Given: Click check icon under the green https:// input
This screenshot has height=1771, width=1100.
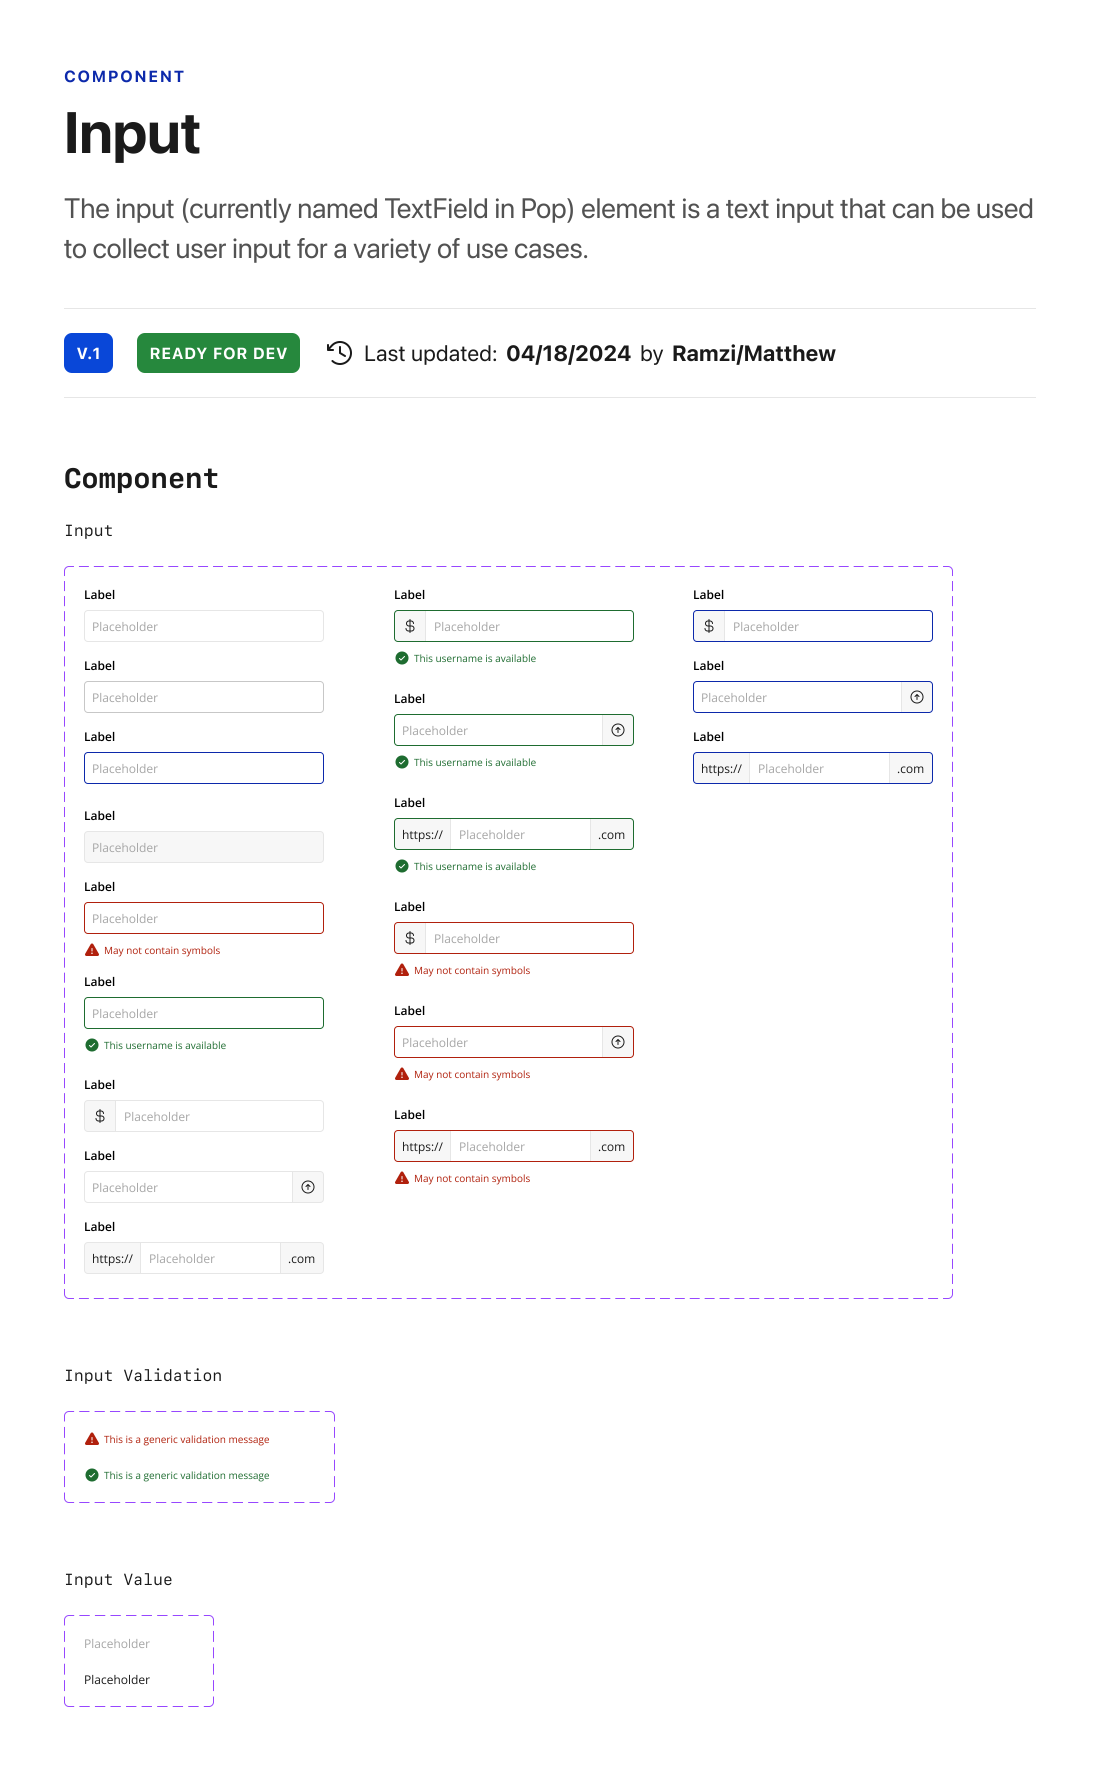Looking at the screenshot, I should coord(402,866).
